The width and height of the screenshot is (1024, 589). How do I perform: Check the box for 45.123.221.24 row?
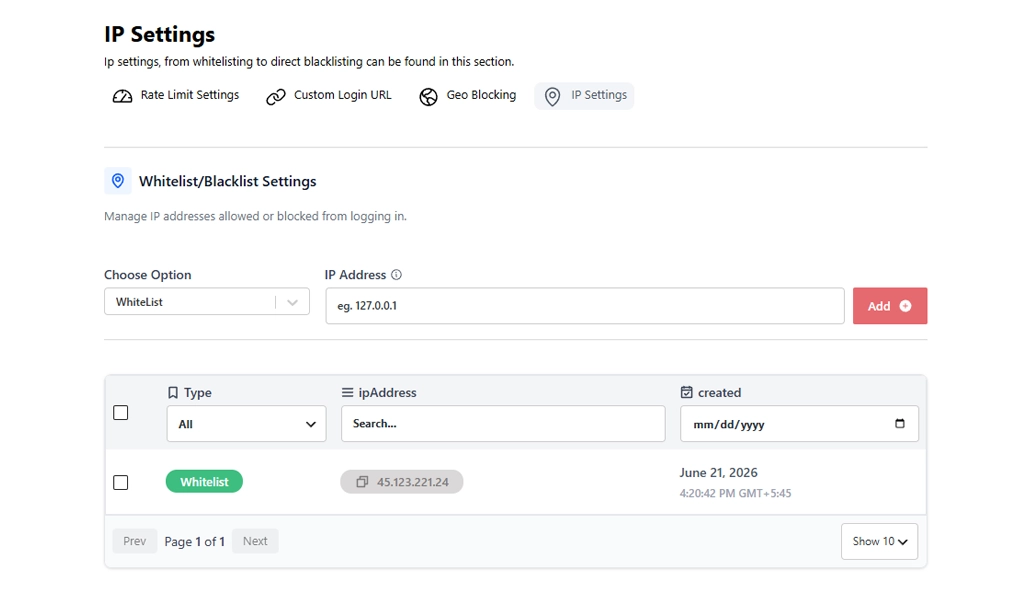pyautogui.click(x=121, y=483)
